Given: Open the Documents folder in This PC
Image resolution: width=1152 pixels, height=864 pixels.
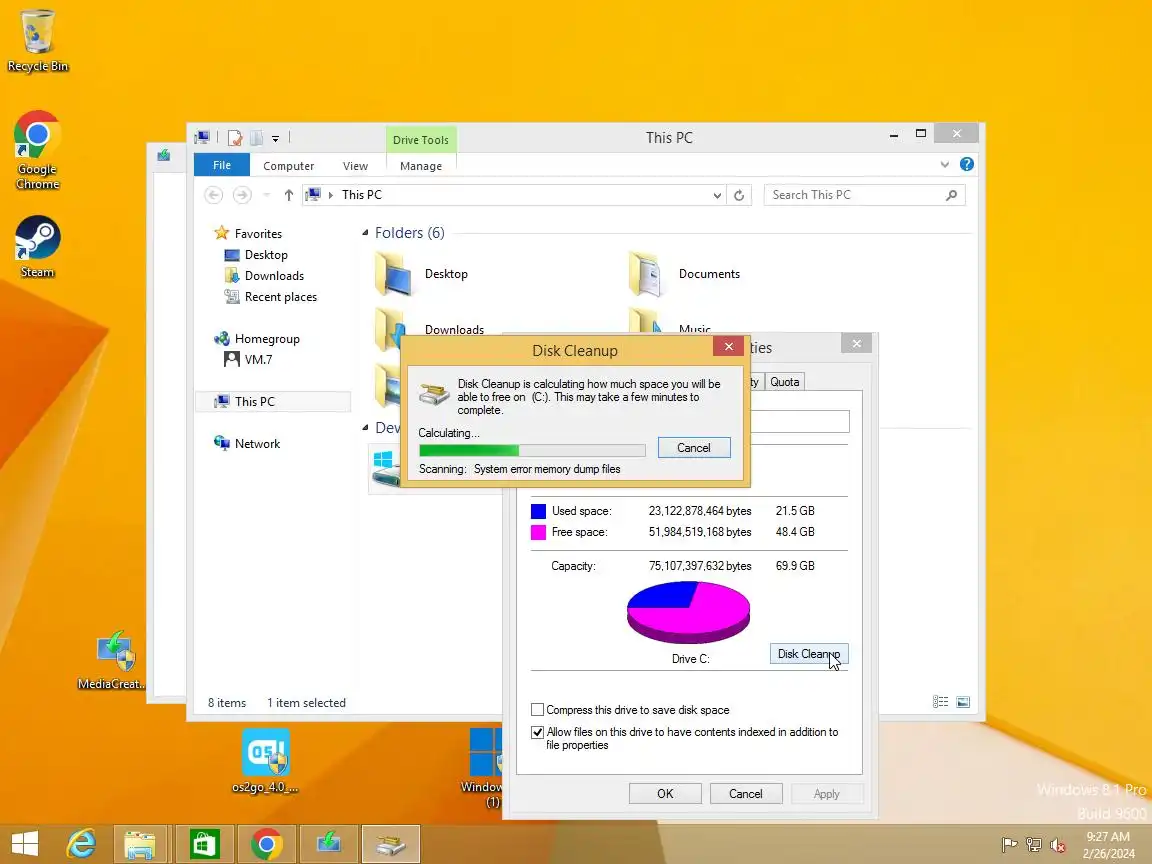Looking at the screenshot, I should pyautogui.click(x=685, y=274).
